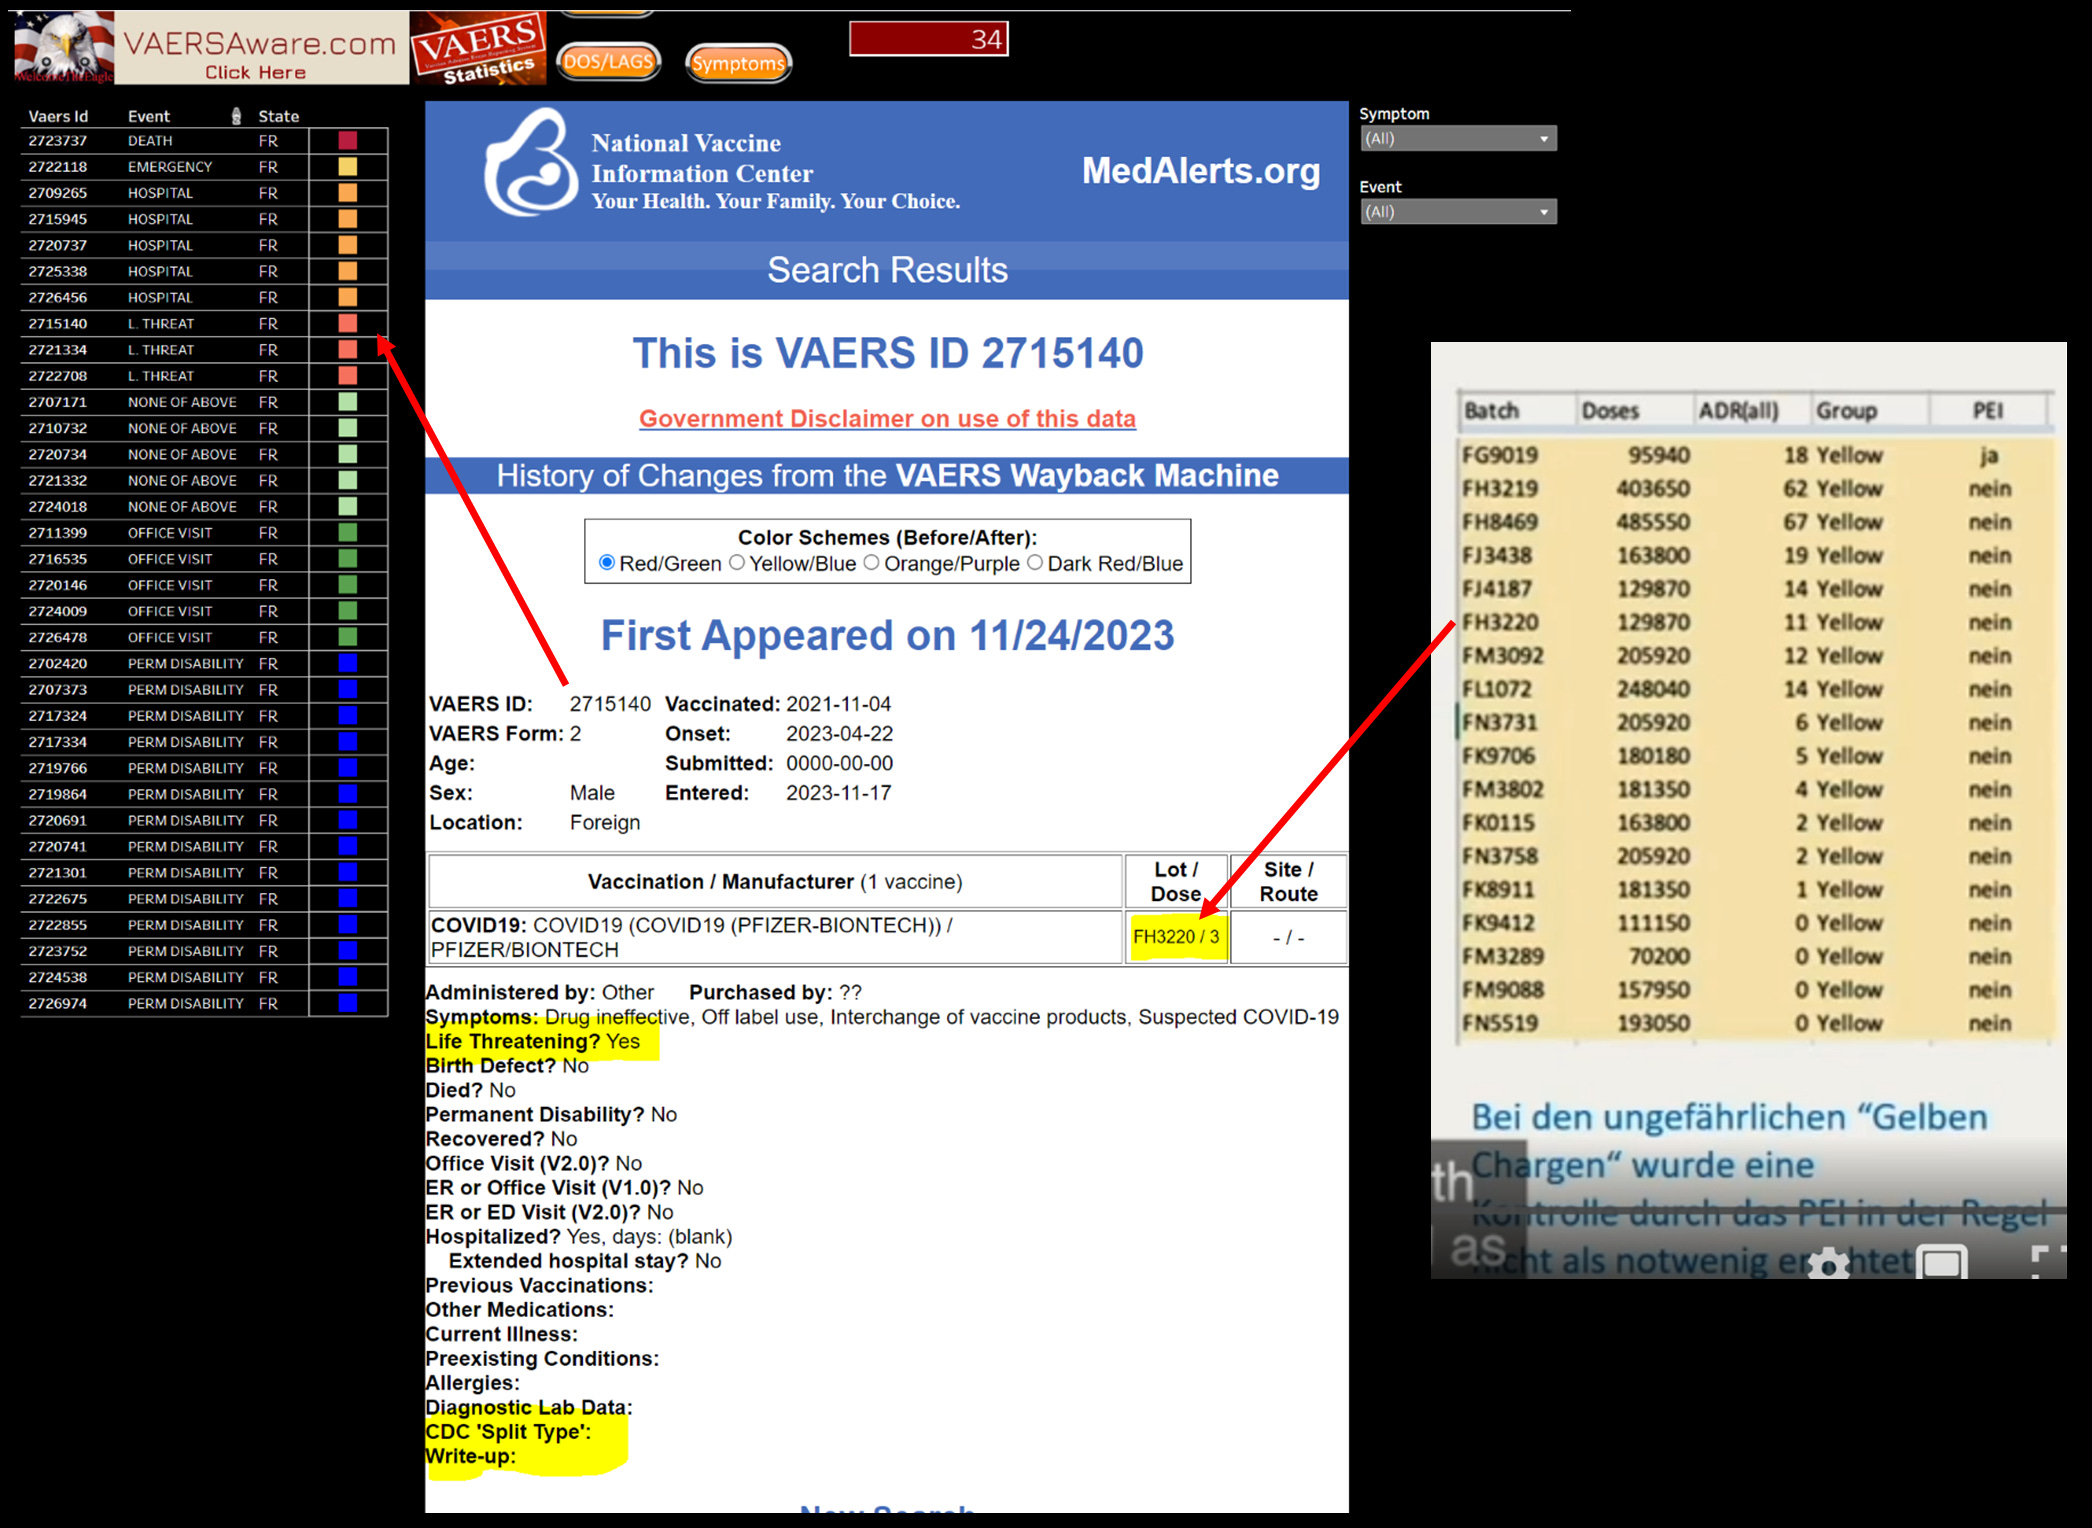This screenshot has height=1528, width=2092.
Task: Select the salmon swatch for 2715140 L. THREAT
Action: (x=348, y=324)
